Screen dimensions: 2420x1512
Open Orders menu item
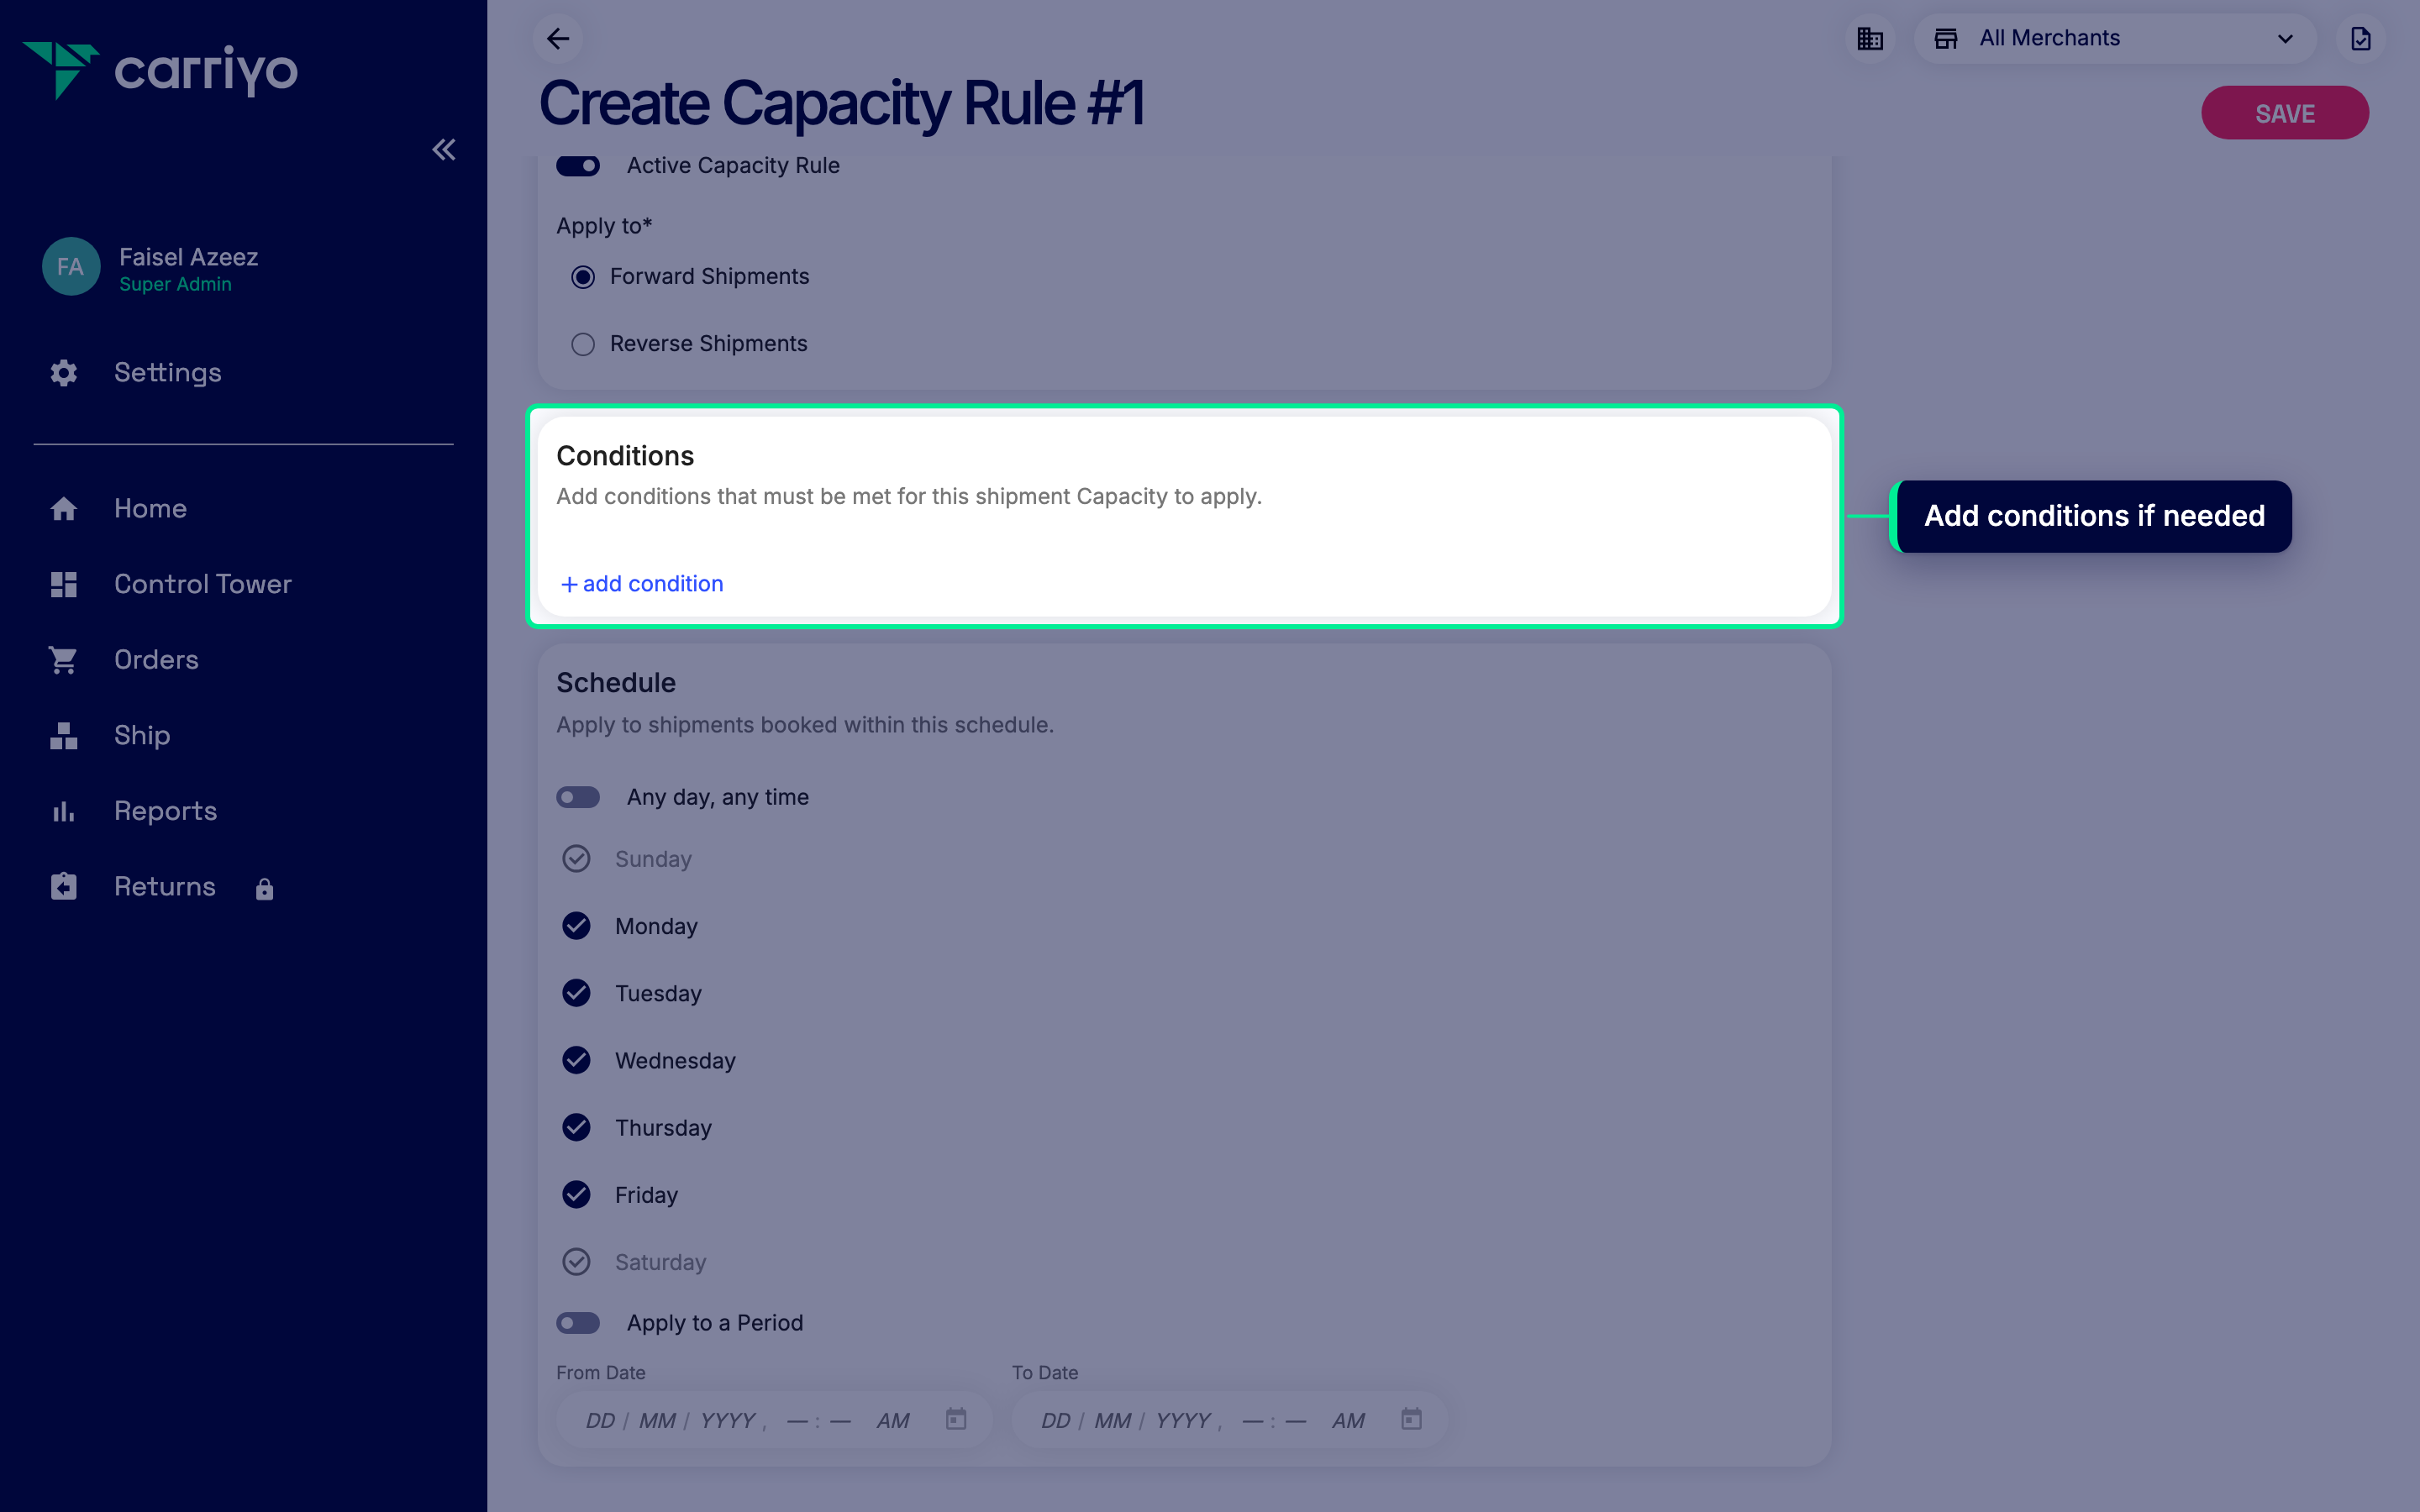tap(156, 660)
